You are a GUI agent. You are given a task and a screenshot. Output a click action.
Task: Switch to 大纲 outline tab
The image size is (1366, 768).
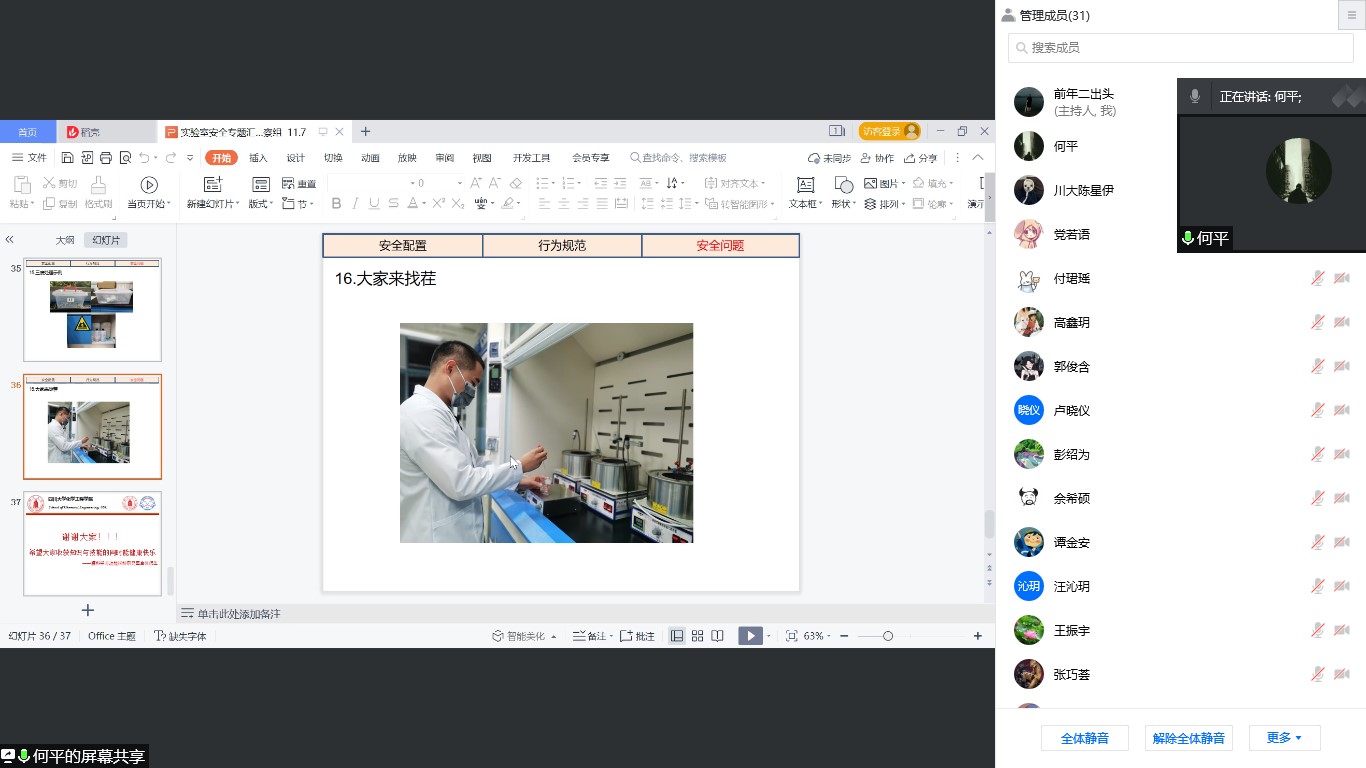point(65,240)
